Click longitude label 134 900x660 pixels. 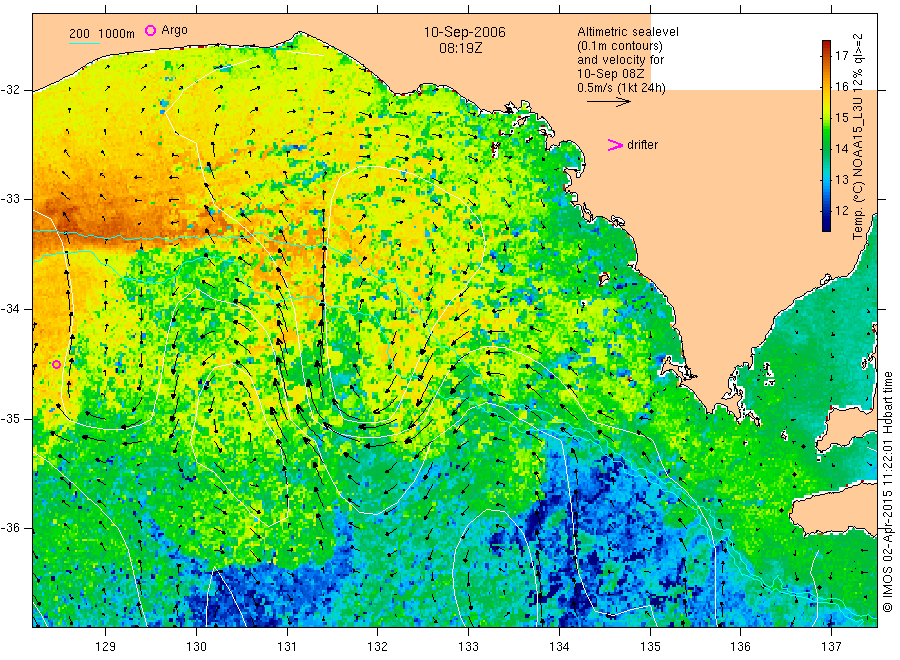pyautogui.click(x=559, y=647)
